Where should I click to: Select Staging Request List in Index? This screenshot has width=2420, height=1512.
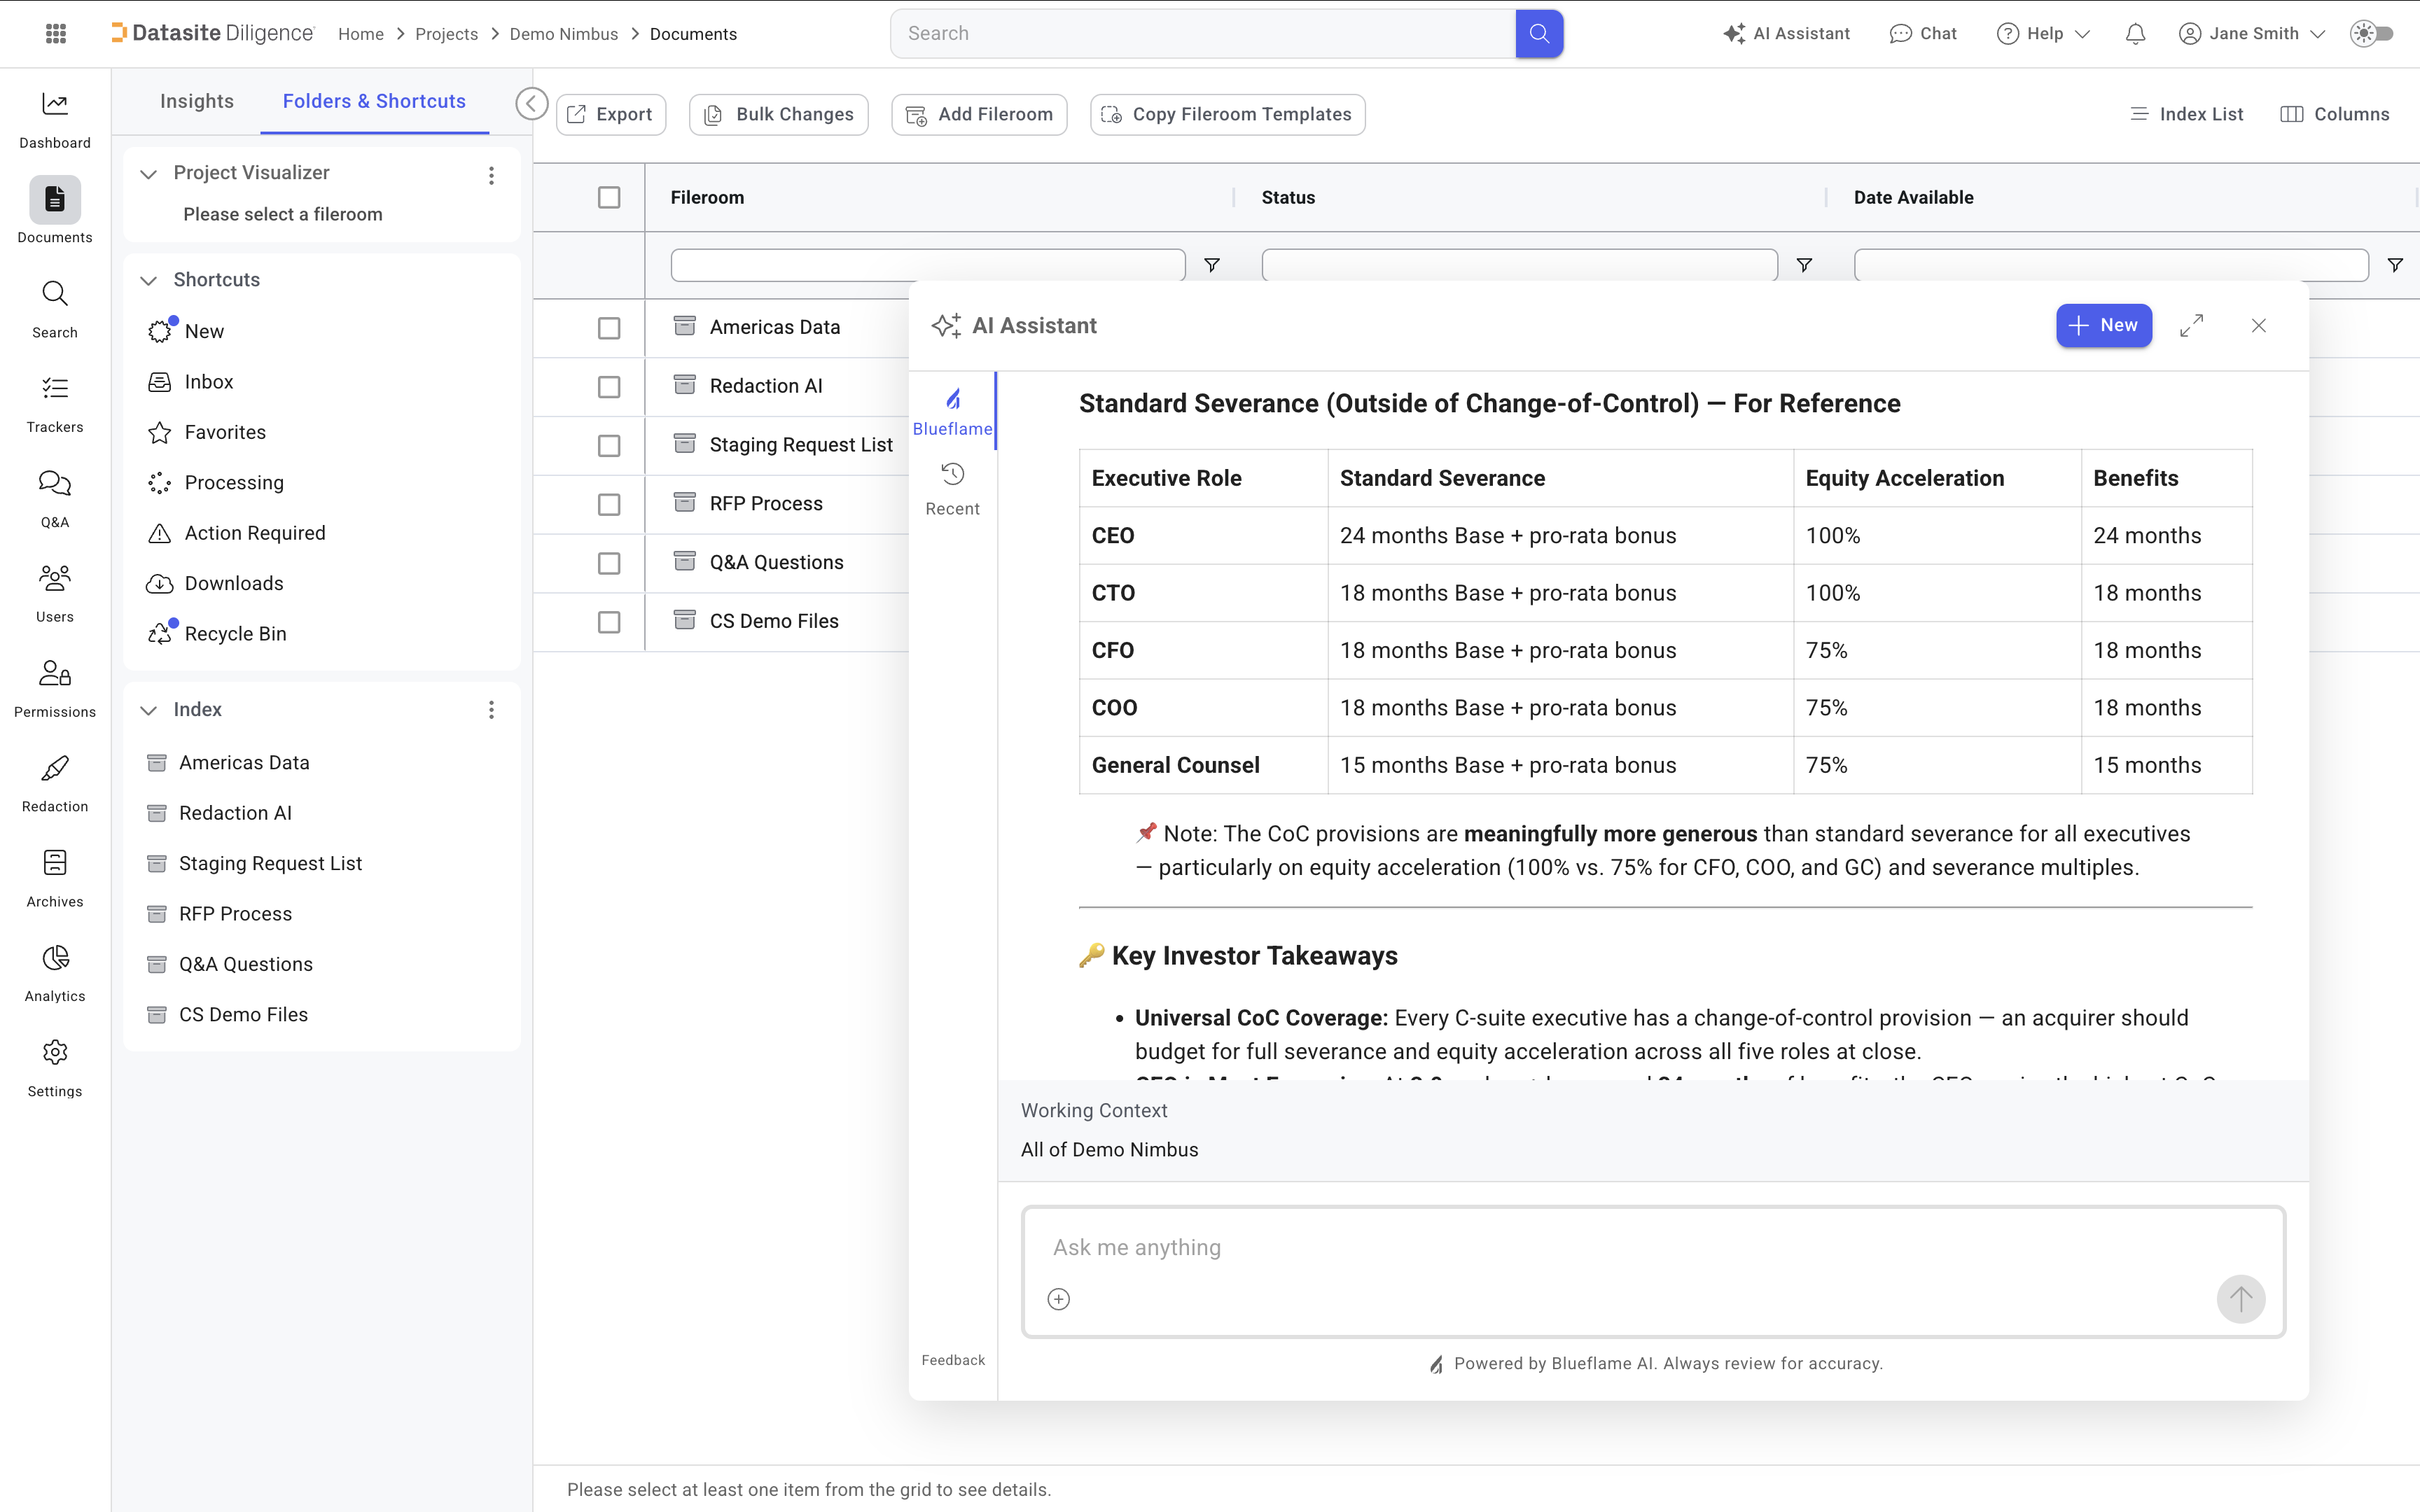coord(270,864)
